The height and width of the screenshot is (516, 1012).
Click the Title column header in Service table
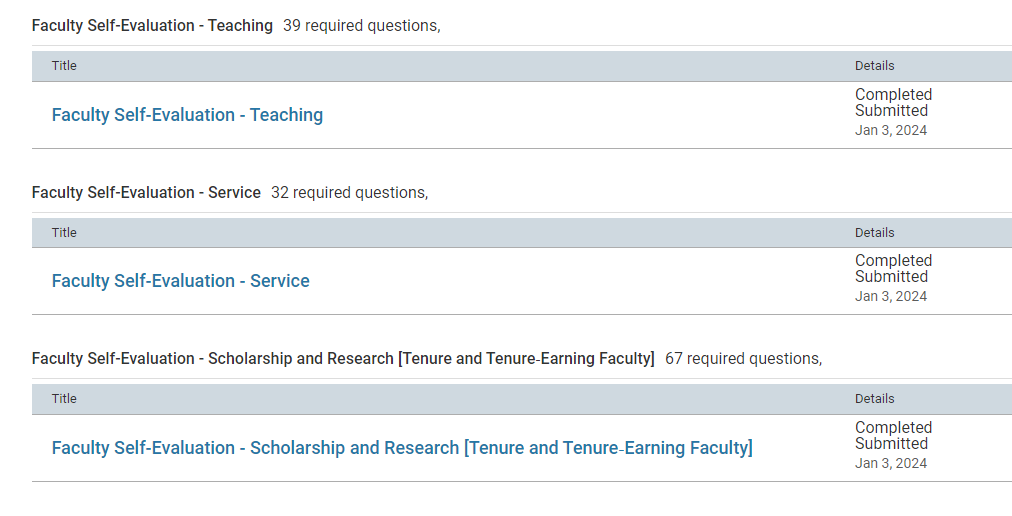click(x=64, y=232)
